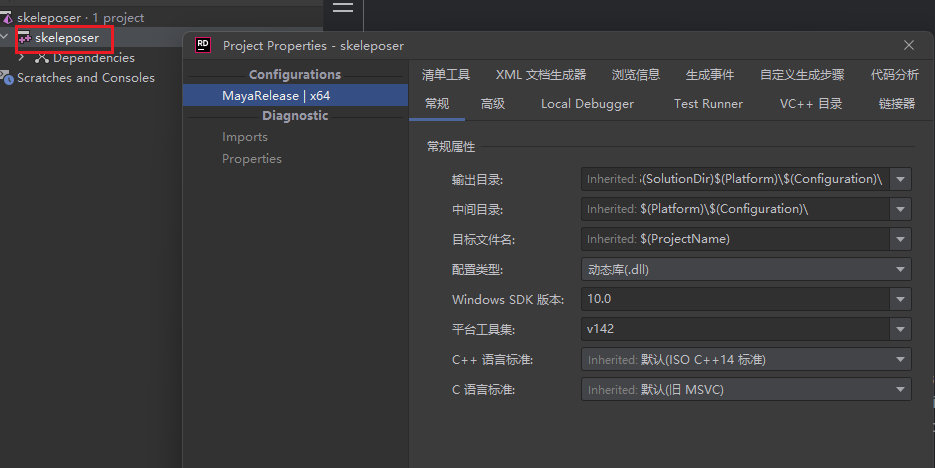
Task: Click the Windows SDK 版本 value 10.0
Action: [599, 299]
